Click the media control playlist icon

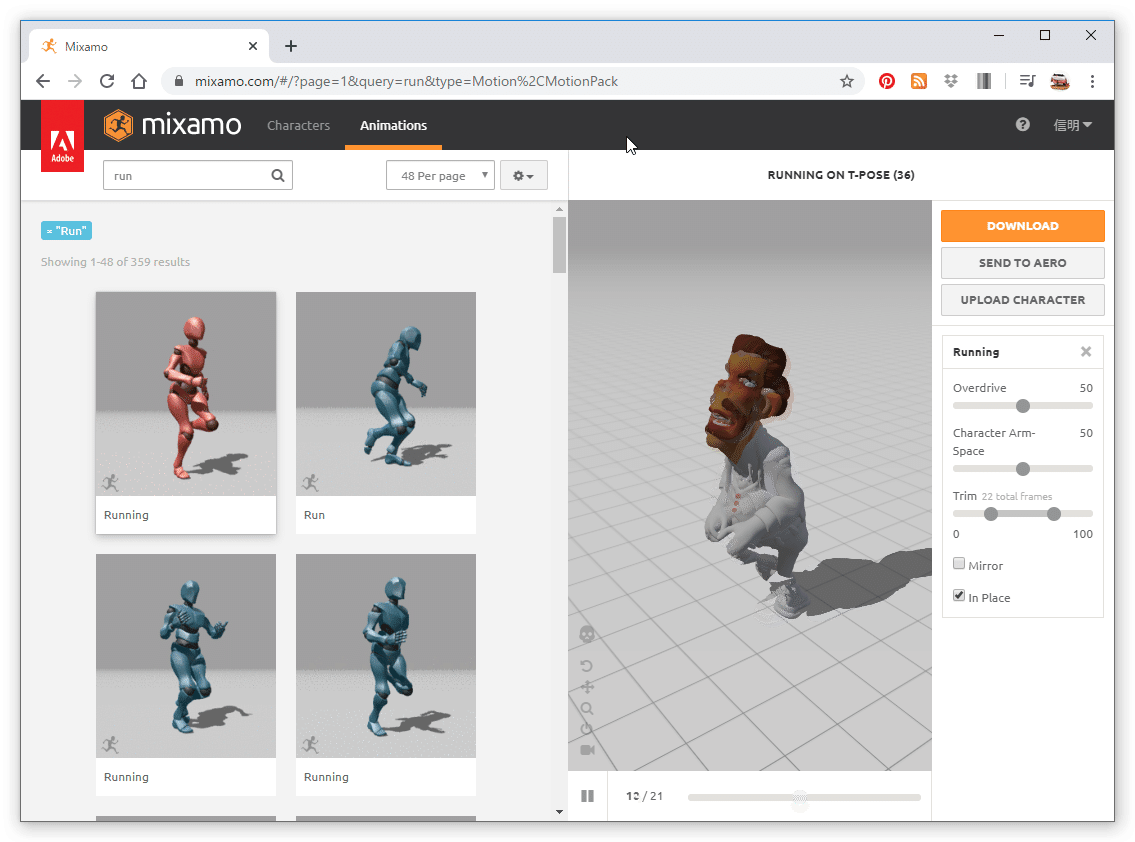coord(1027,81)
